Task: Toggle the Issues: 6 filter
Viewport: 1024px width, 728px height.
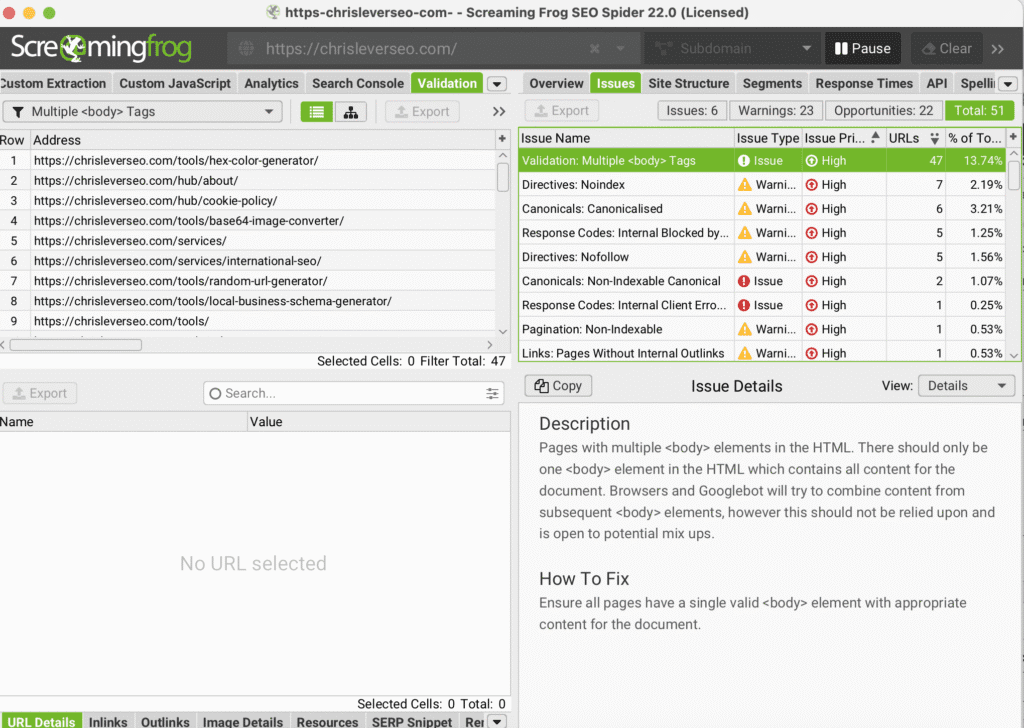Action: 692,111
